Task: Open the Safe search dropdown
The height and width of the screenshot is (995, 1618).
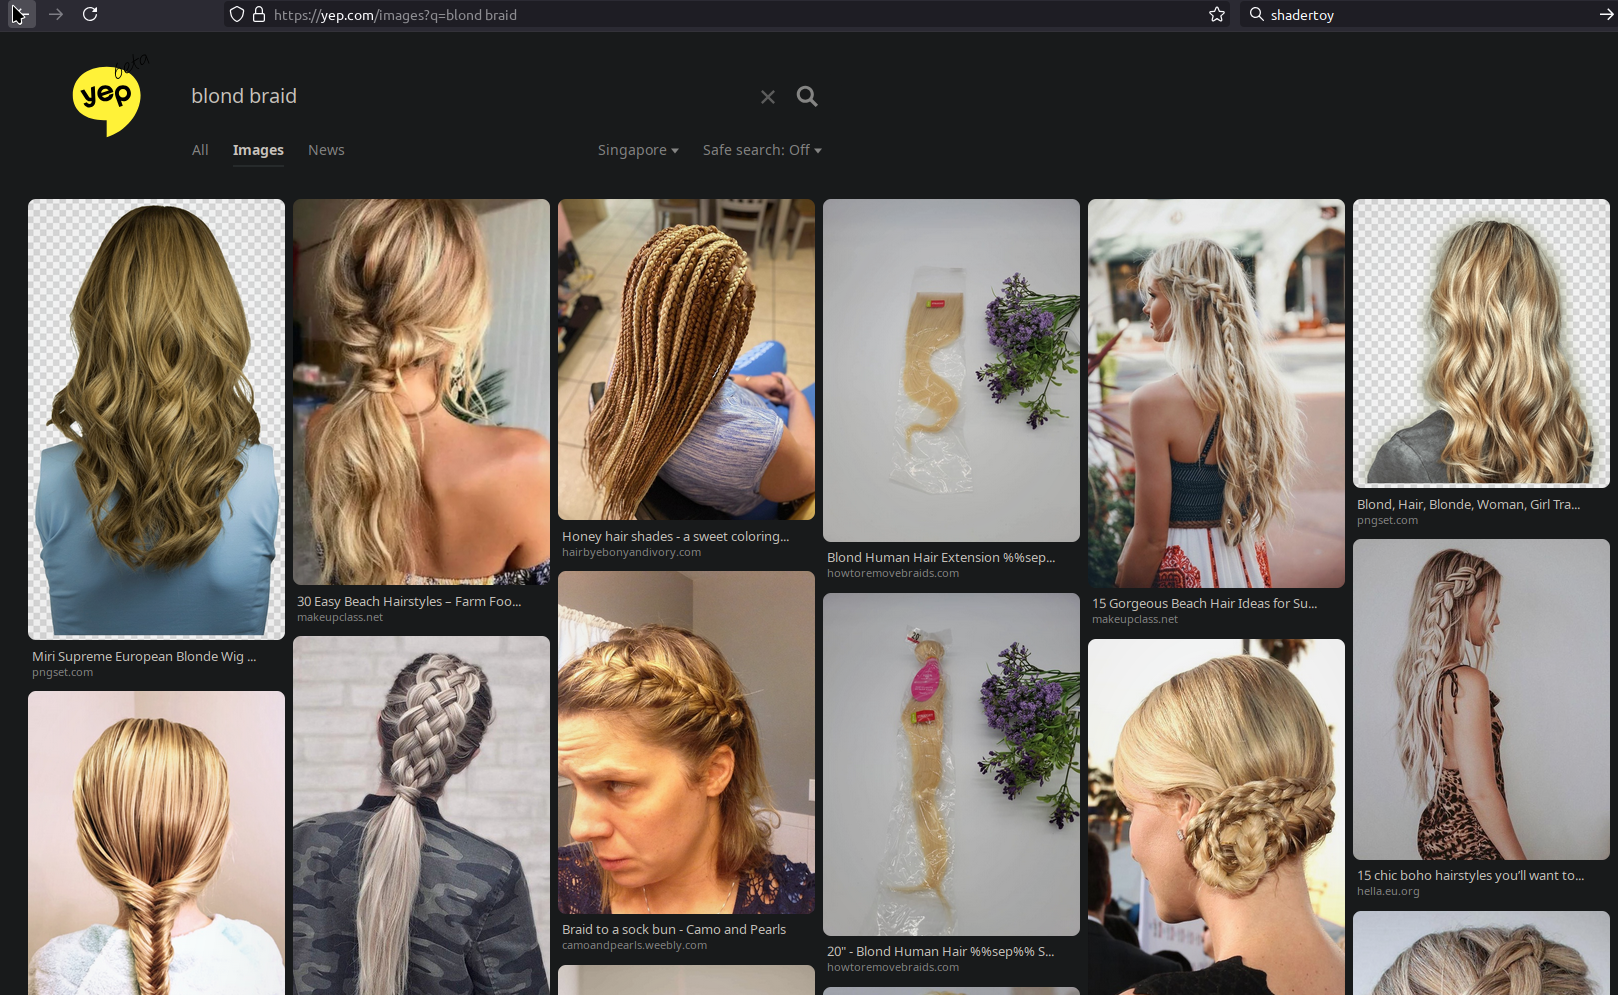Action: (x=762, y=150)
